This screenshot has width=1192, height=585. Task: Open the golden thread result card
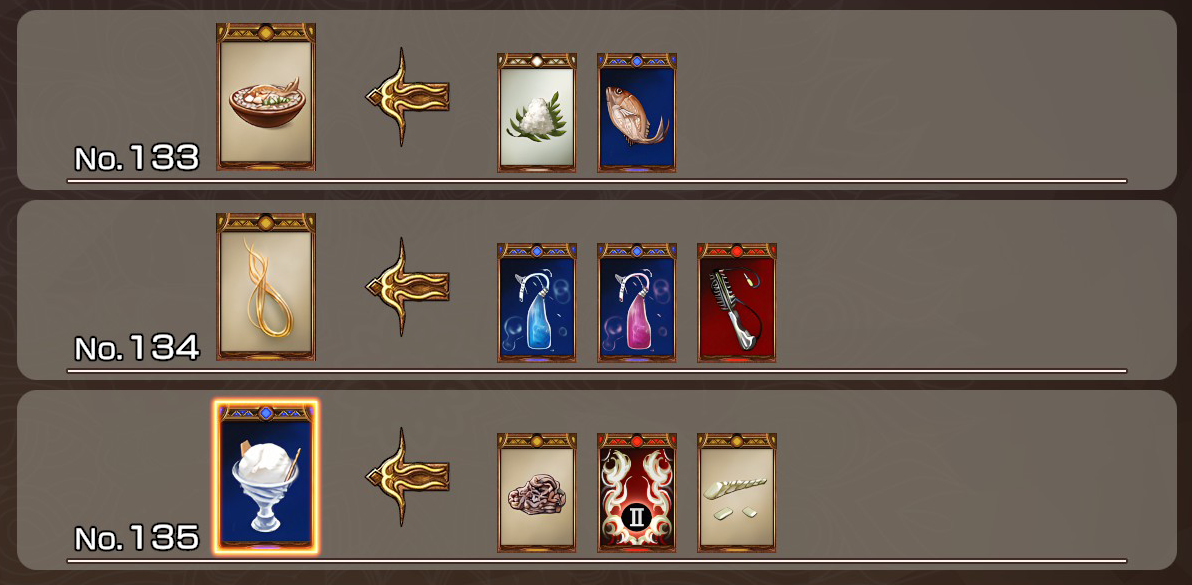click(x=266, y=286)
